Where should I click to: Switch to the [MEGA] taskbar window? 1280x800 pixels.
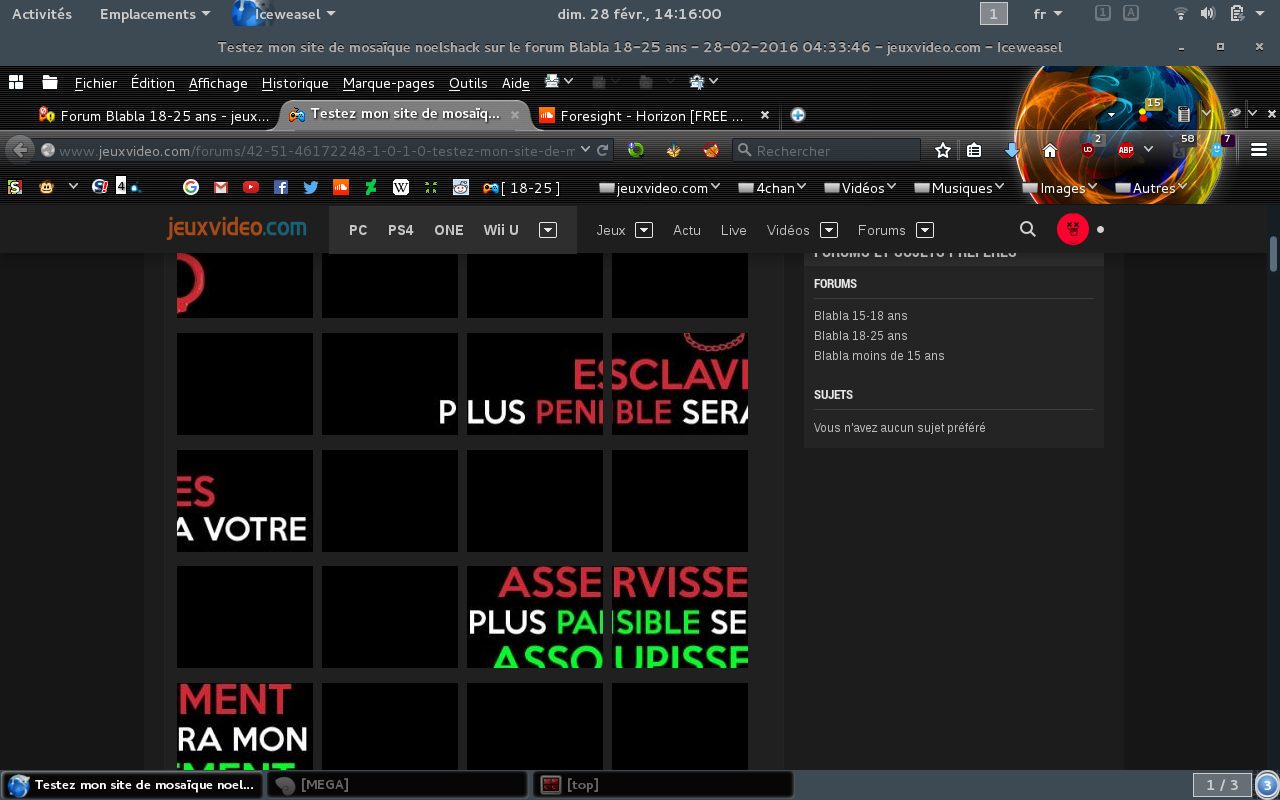pyautogui.click(x=396, y=784)
